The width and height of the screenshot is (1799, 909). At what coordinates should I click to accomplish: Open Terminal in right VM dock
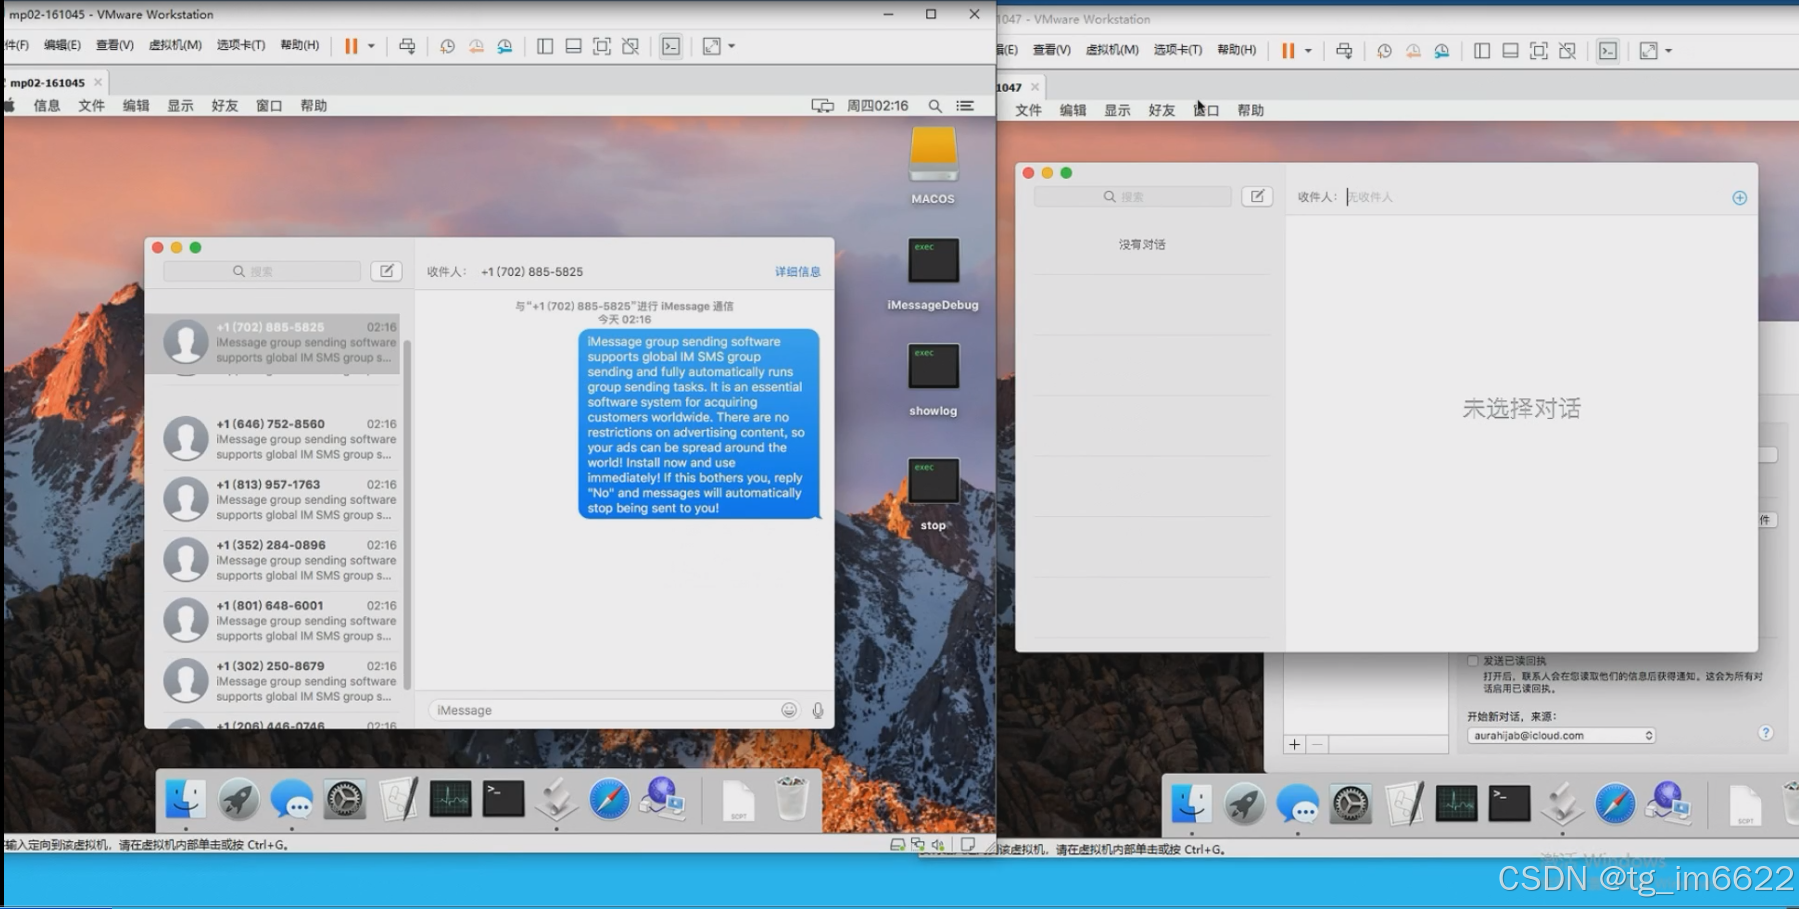(1510, 805)
